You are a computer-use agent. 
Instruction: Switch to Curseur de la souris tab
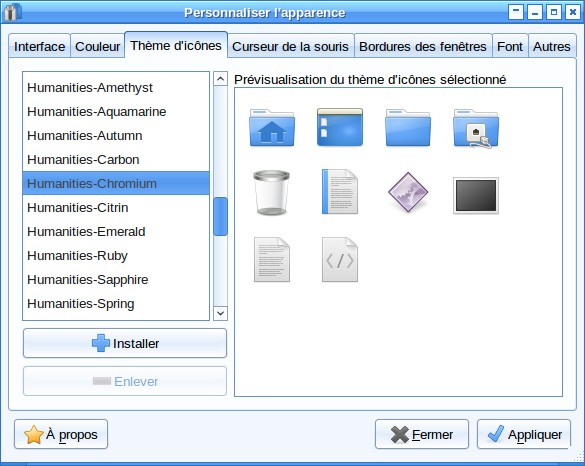point(290,46)
